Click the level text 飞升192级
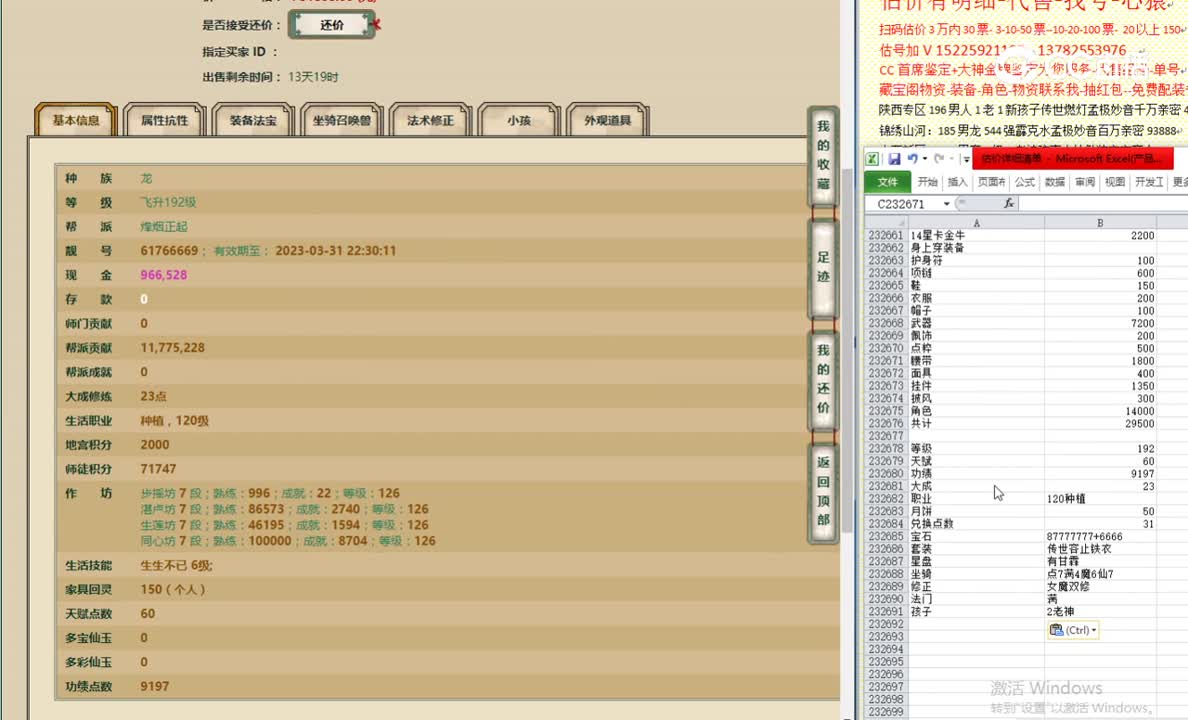Image resolution: width=1188 pixels, height=720 pixels. coord(168,202)
